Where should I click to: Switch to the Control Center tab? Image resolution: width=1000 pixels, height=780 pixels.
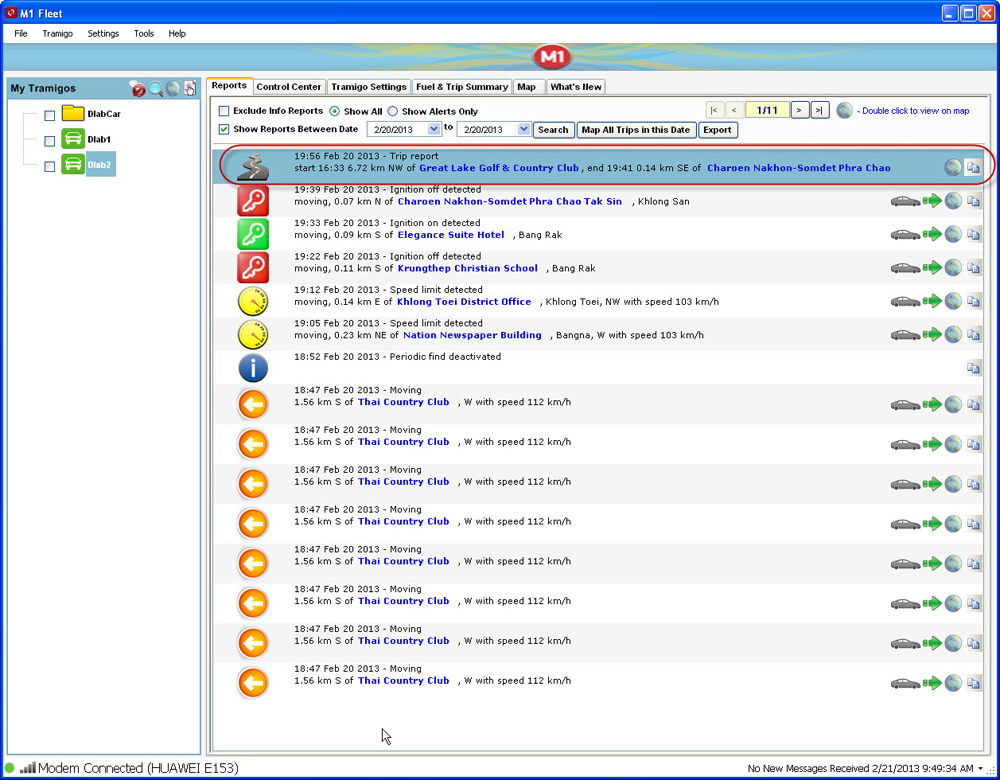(289, 87)
